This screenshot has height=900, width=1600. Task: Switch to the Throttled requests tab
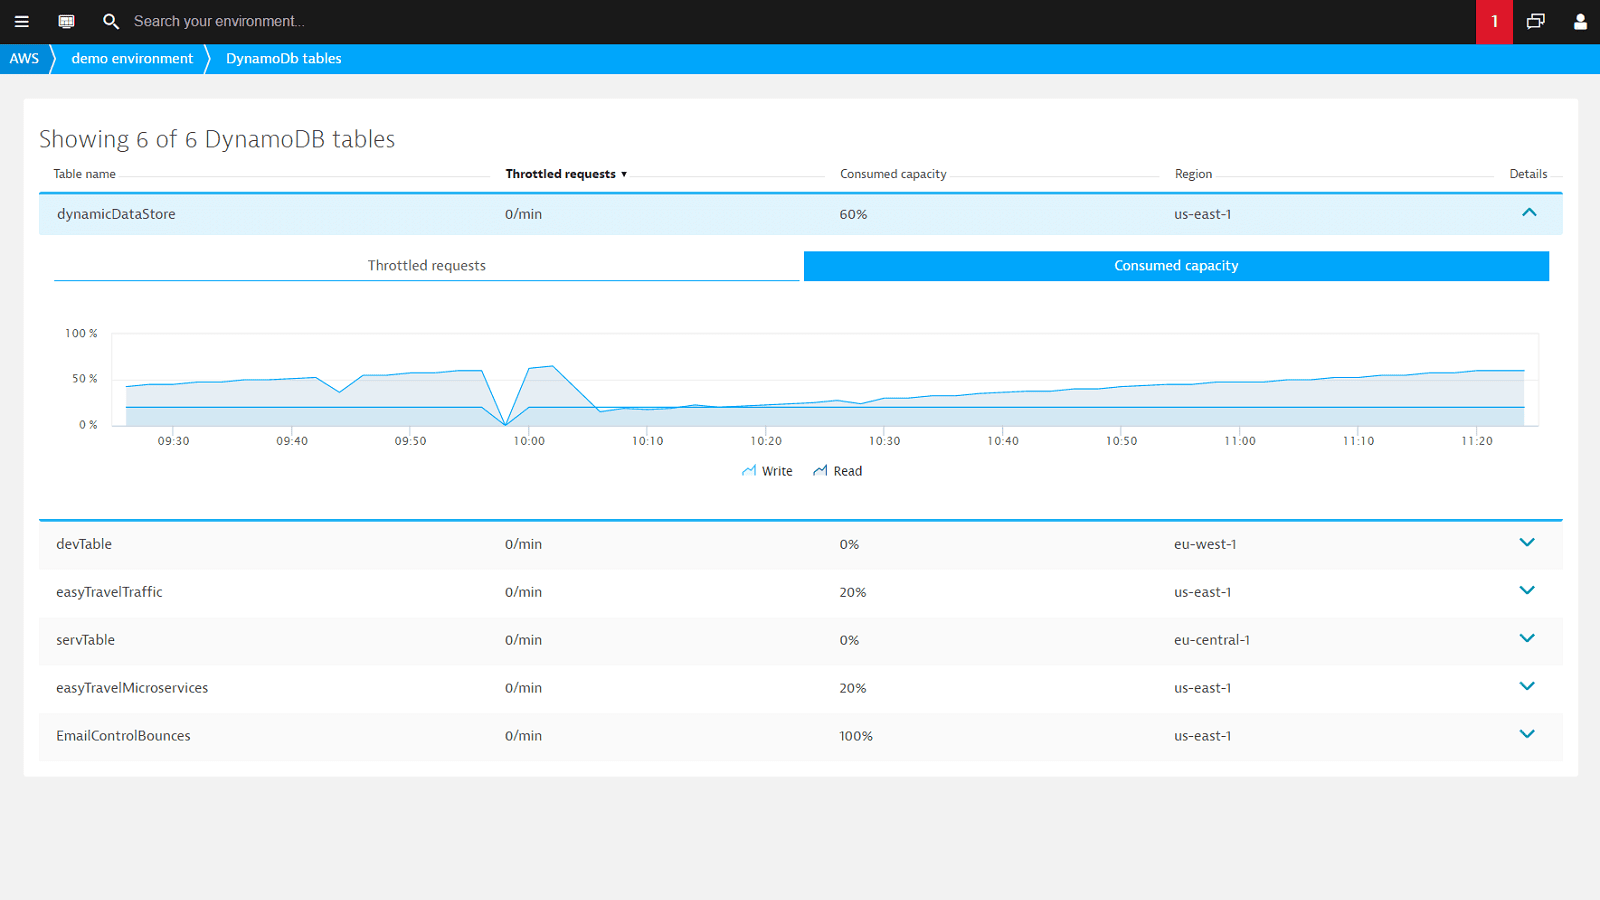427,266
